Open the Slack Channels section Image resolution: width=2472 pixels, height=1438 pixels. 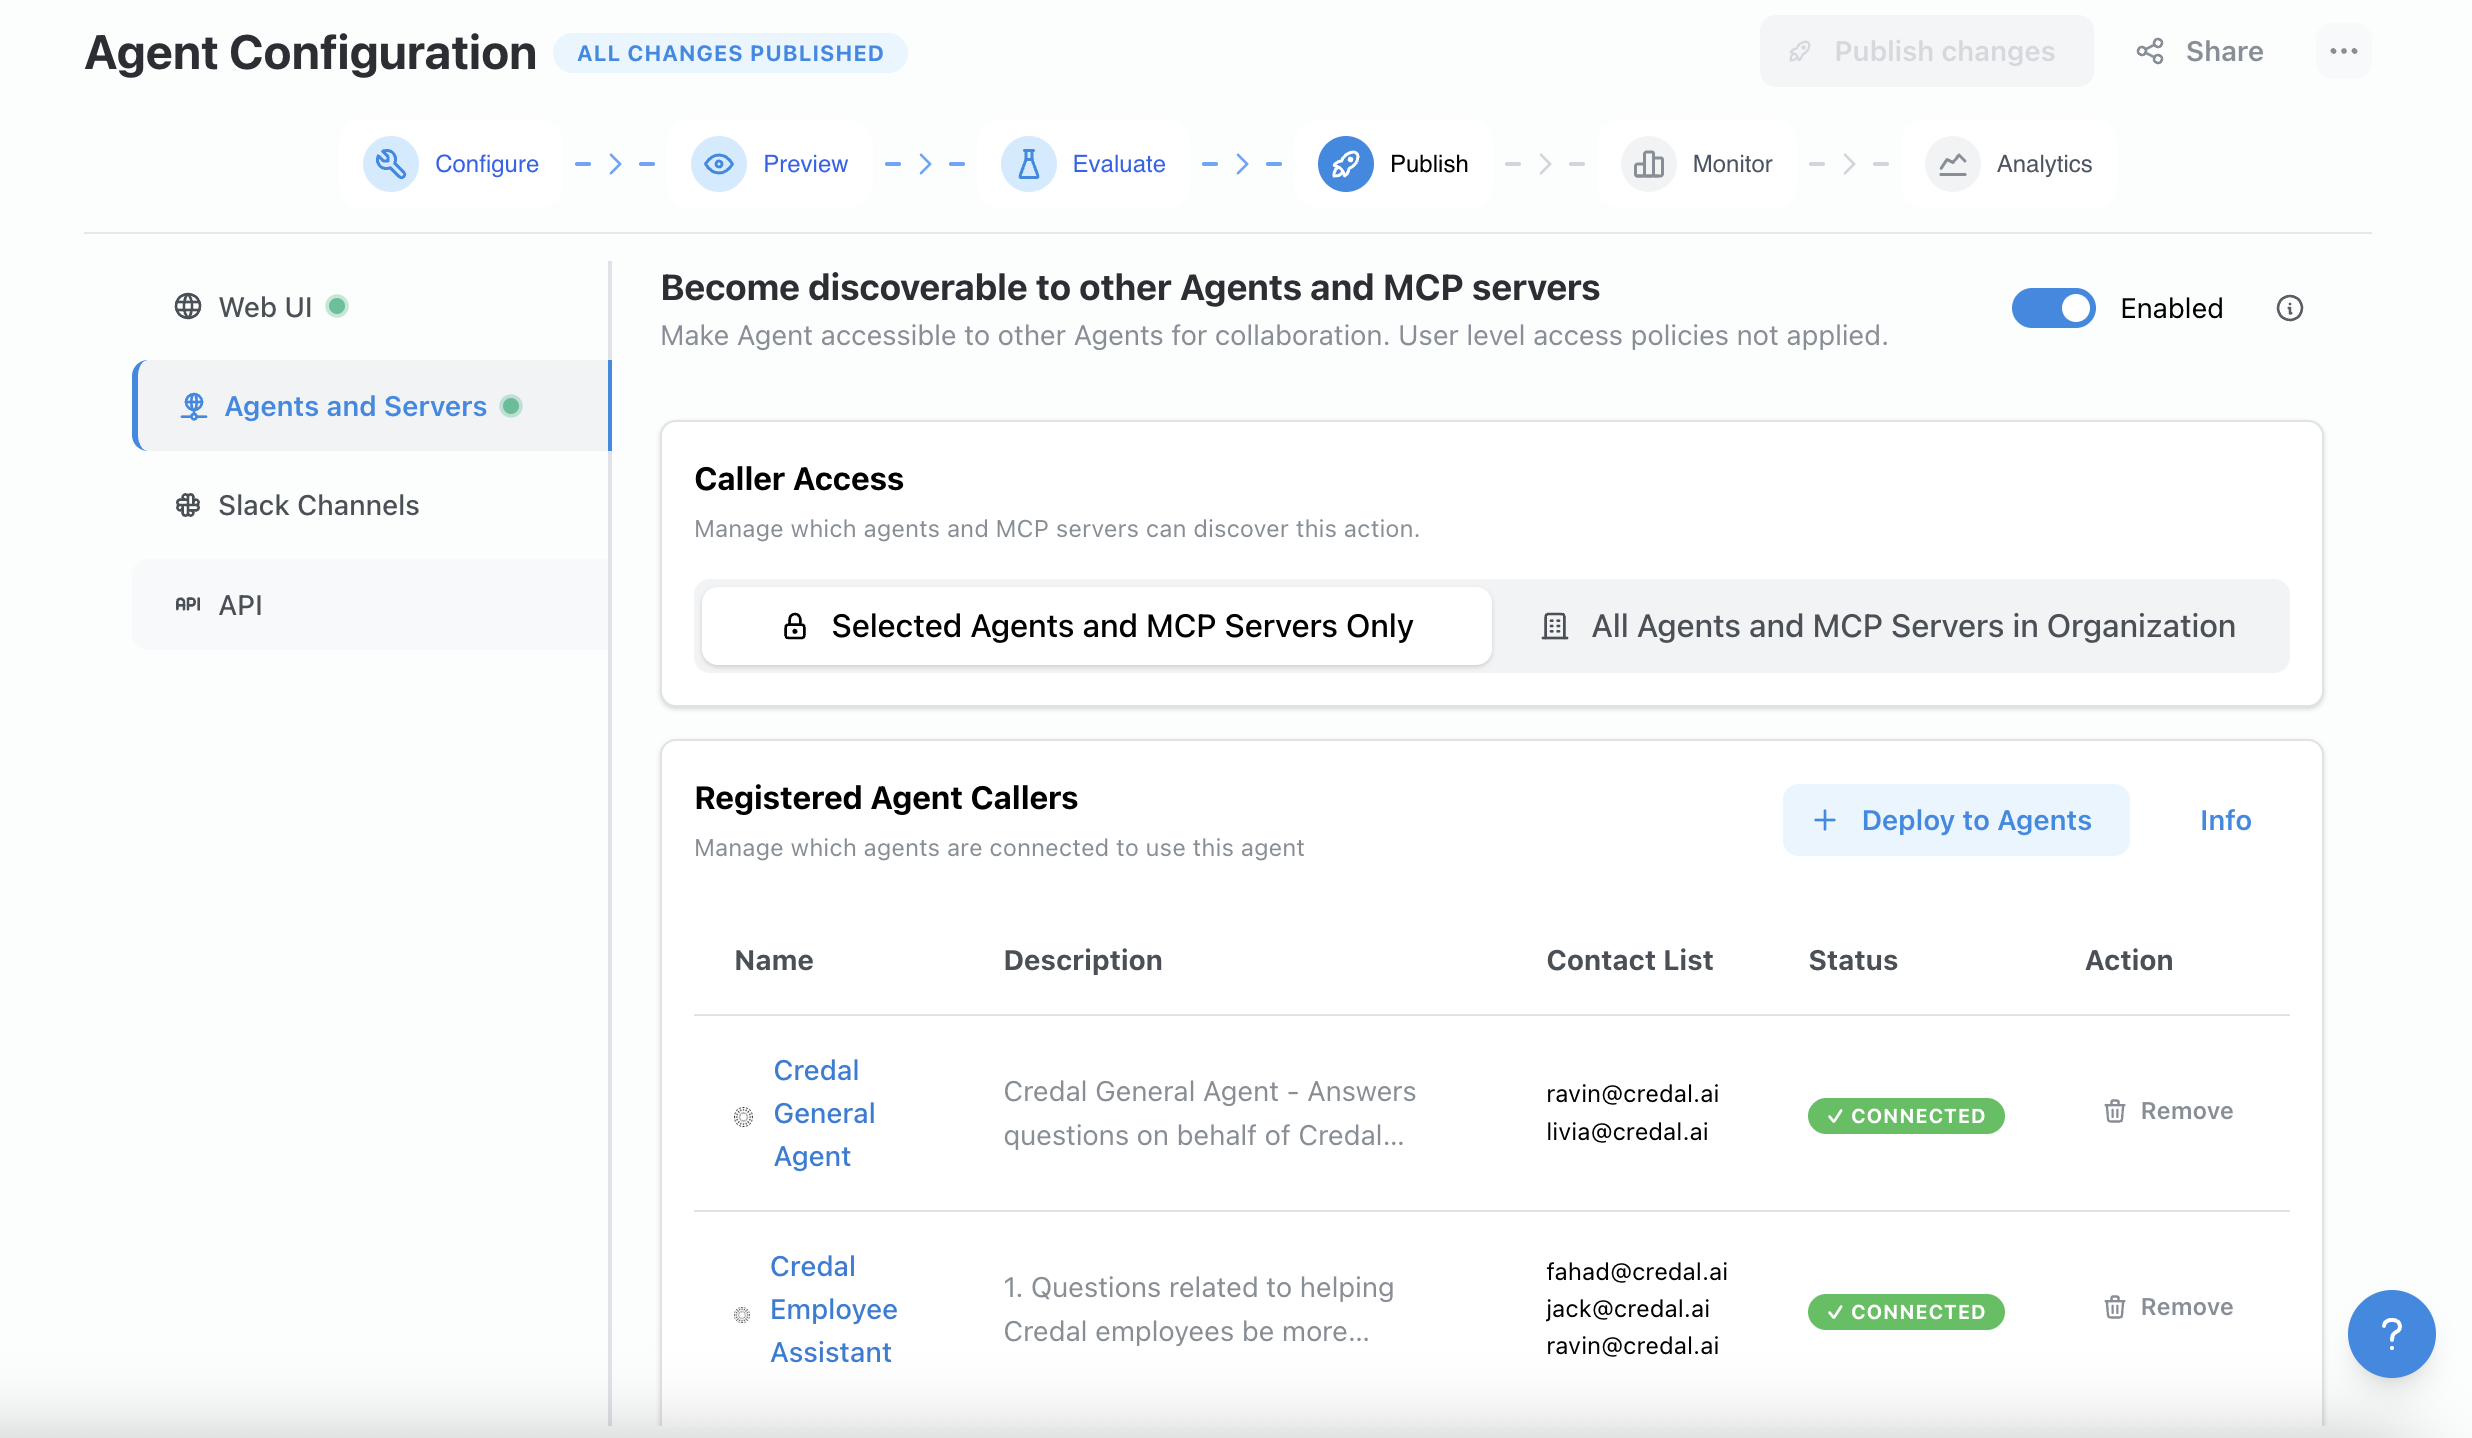click(370, 505)
